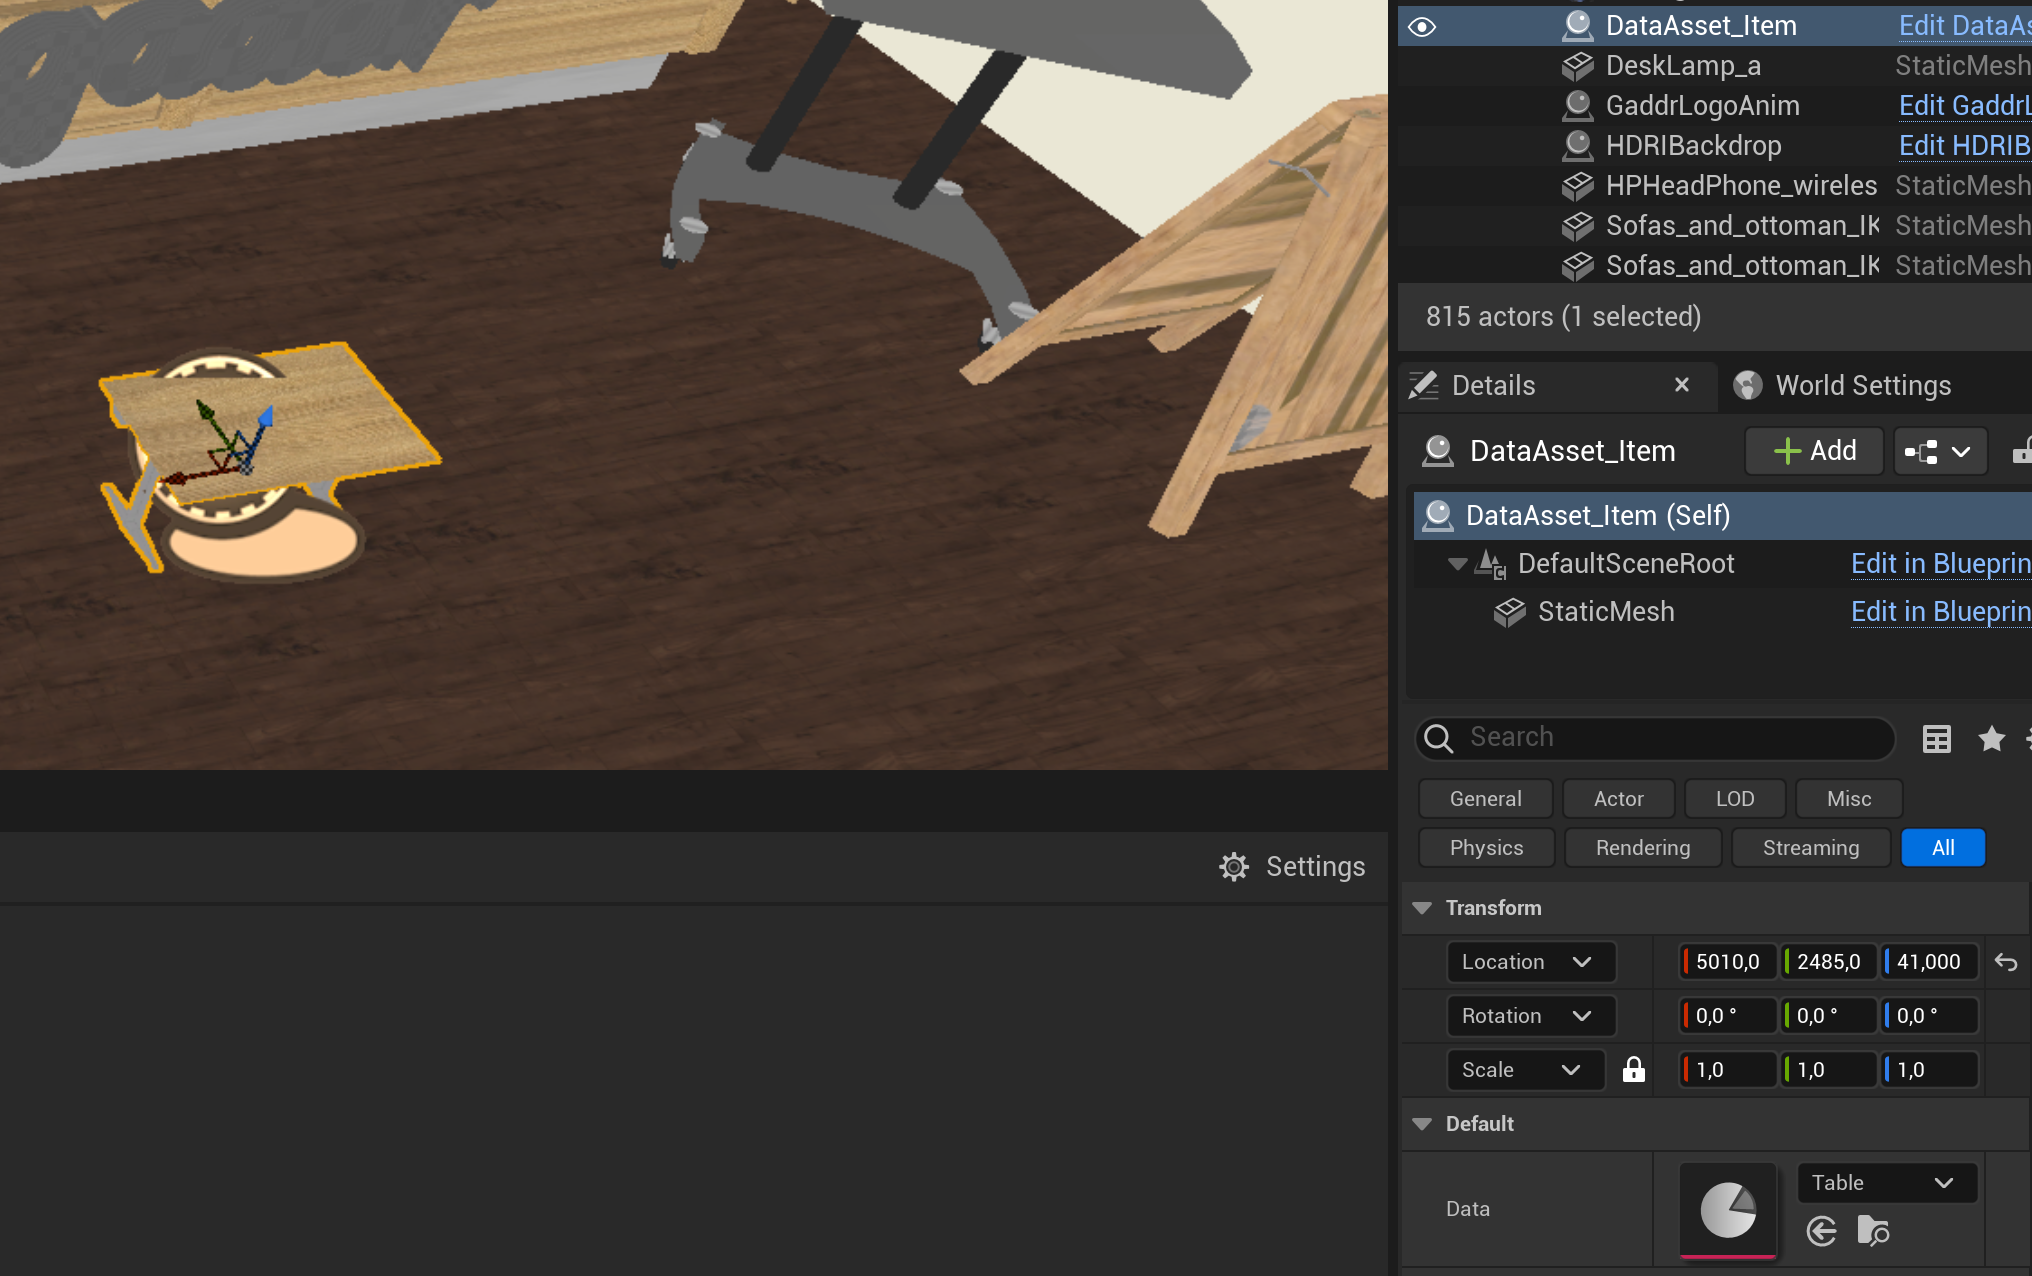Select the Rendering filter tab

pos(1642,848)
